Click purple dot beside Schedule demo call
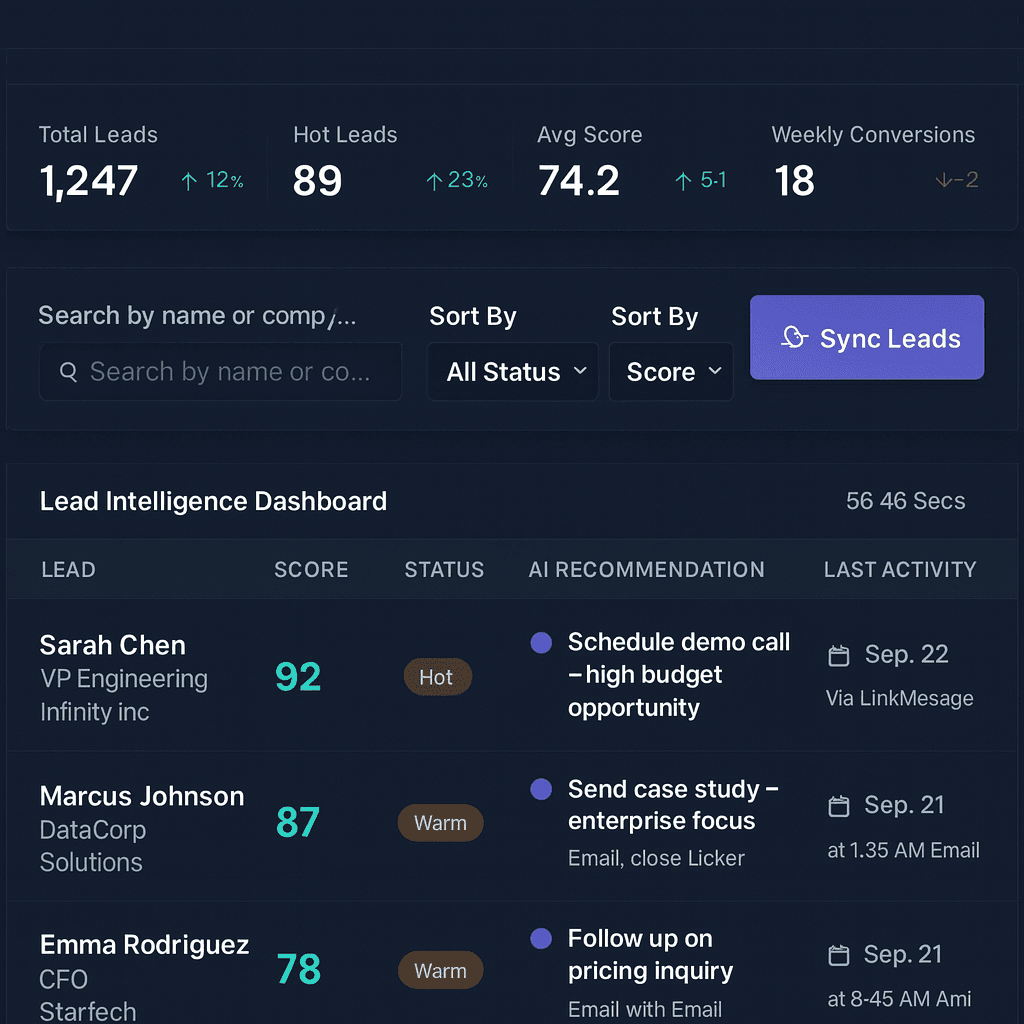 coord(541,643)
